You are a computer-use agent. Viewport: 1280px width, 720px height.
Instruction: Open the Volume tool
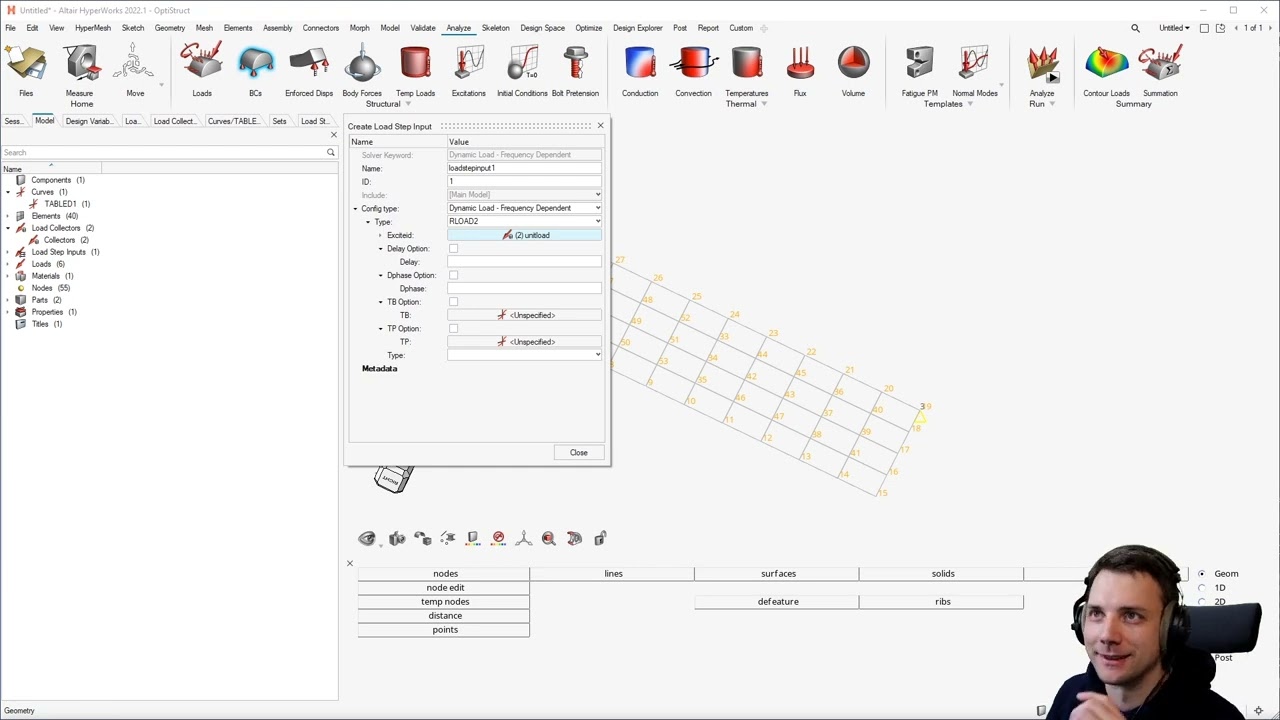tap(853, 72)
